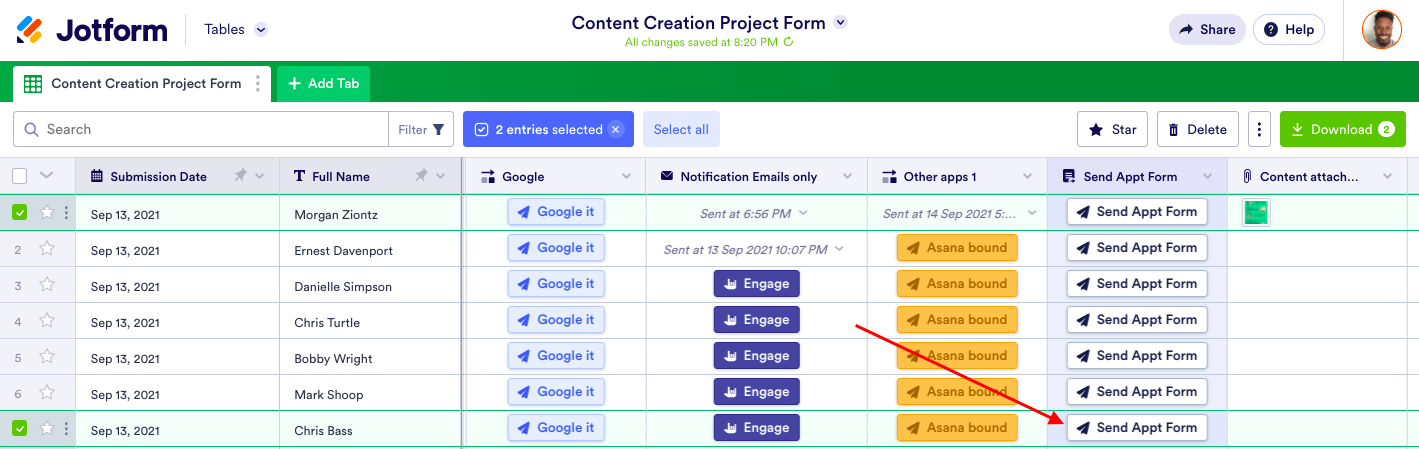Click the three-dot more actions button beside Delete

tap(1259, 129)
